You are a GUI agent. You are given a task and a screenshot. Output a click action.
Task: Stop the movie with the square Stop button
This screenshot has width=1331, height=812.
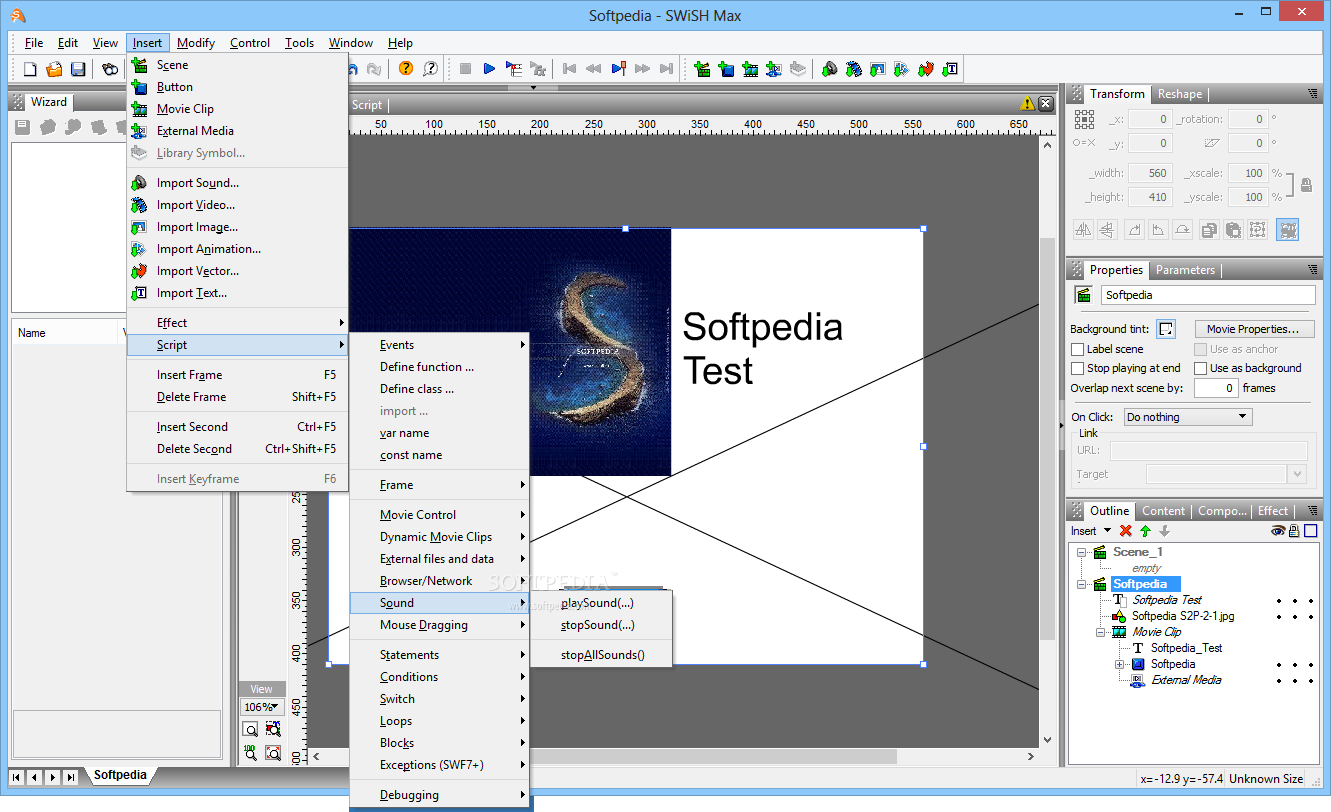pos(465,69)
